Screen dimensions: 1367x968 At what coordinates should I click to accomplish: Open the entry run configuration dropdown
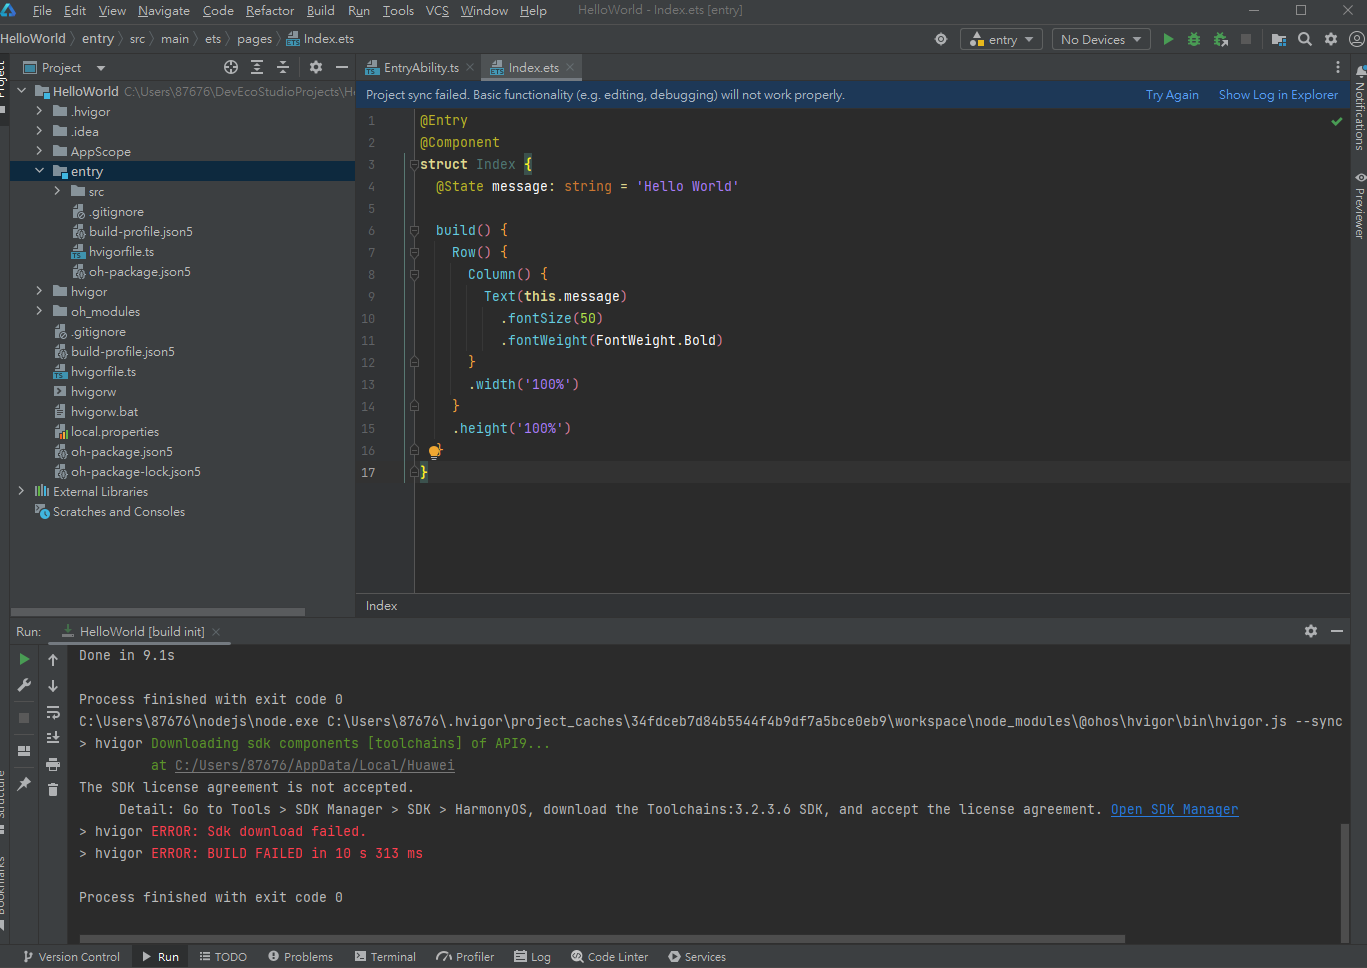click(x=1002, y=39)
